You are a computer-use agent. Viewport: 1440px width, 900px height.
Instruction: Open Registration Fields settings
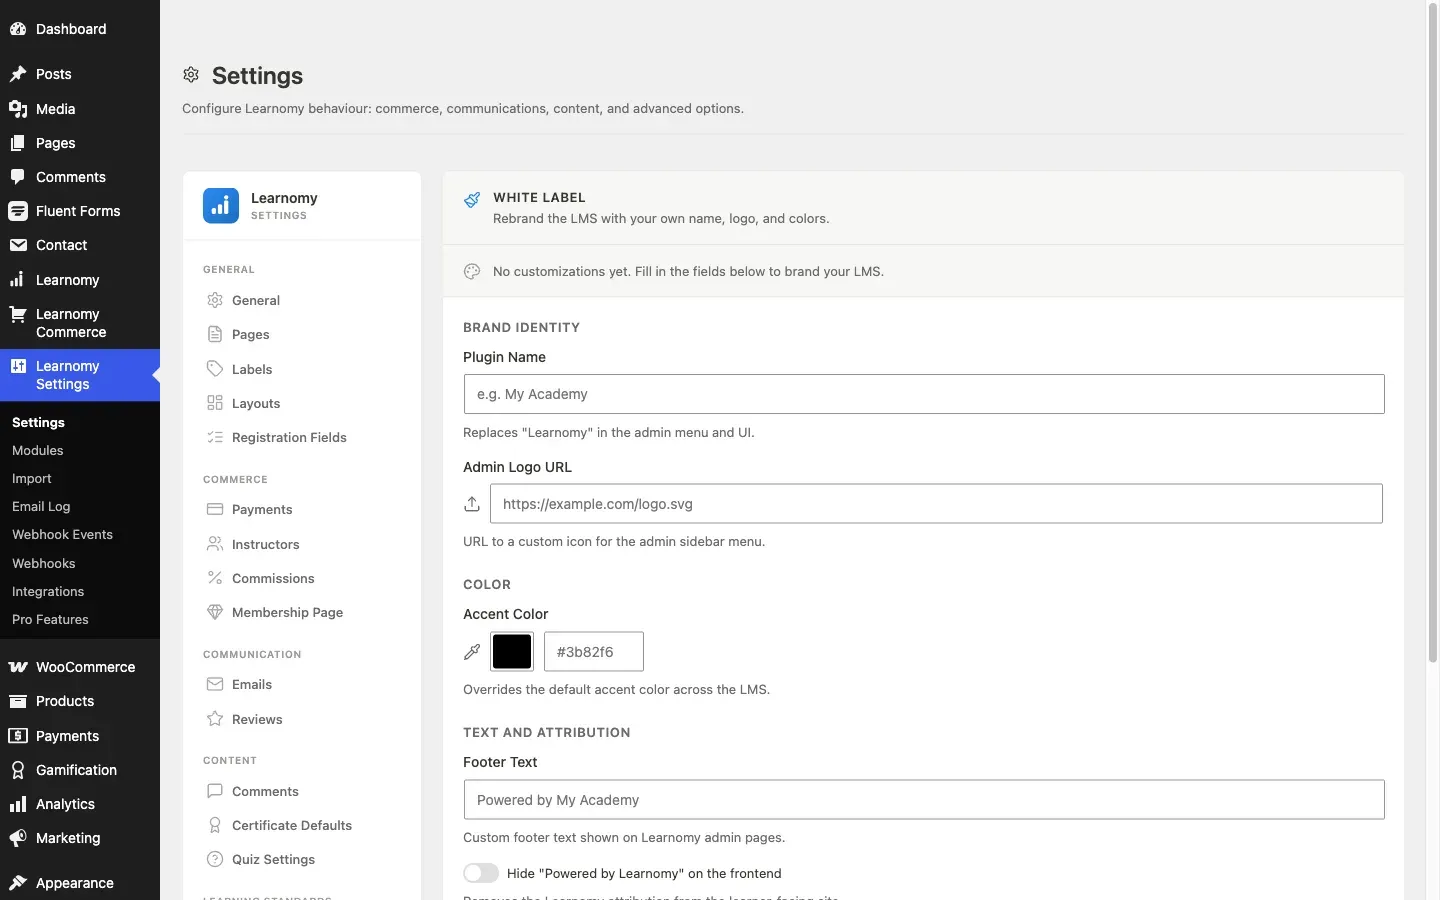pos(302,437)
